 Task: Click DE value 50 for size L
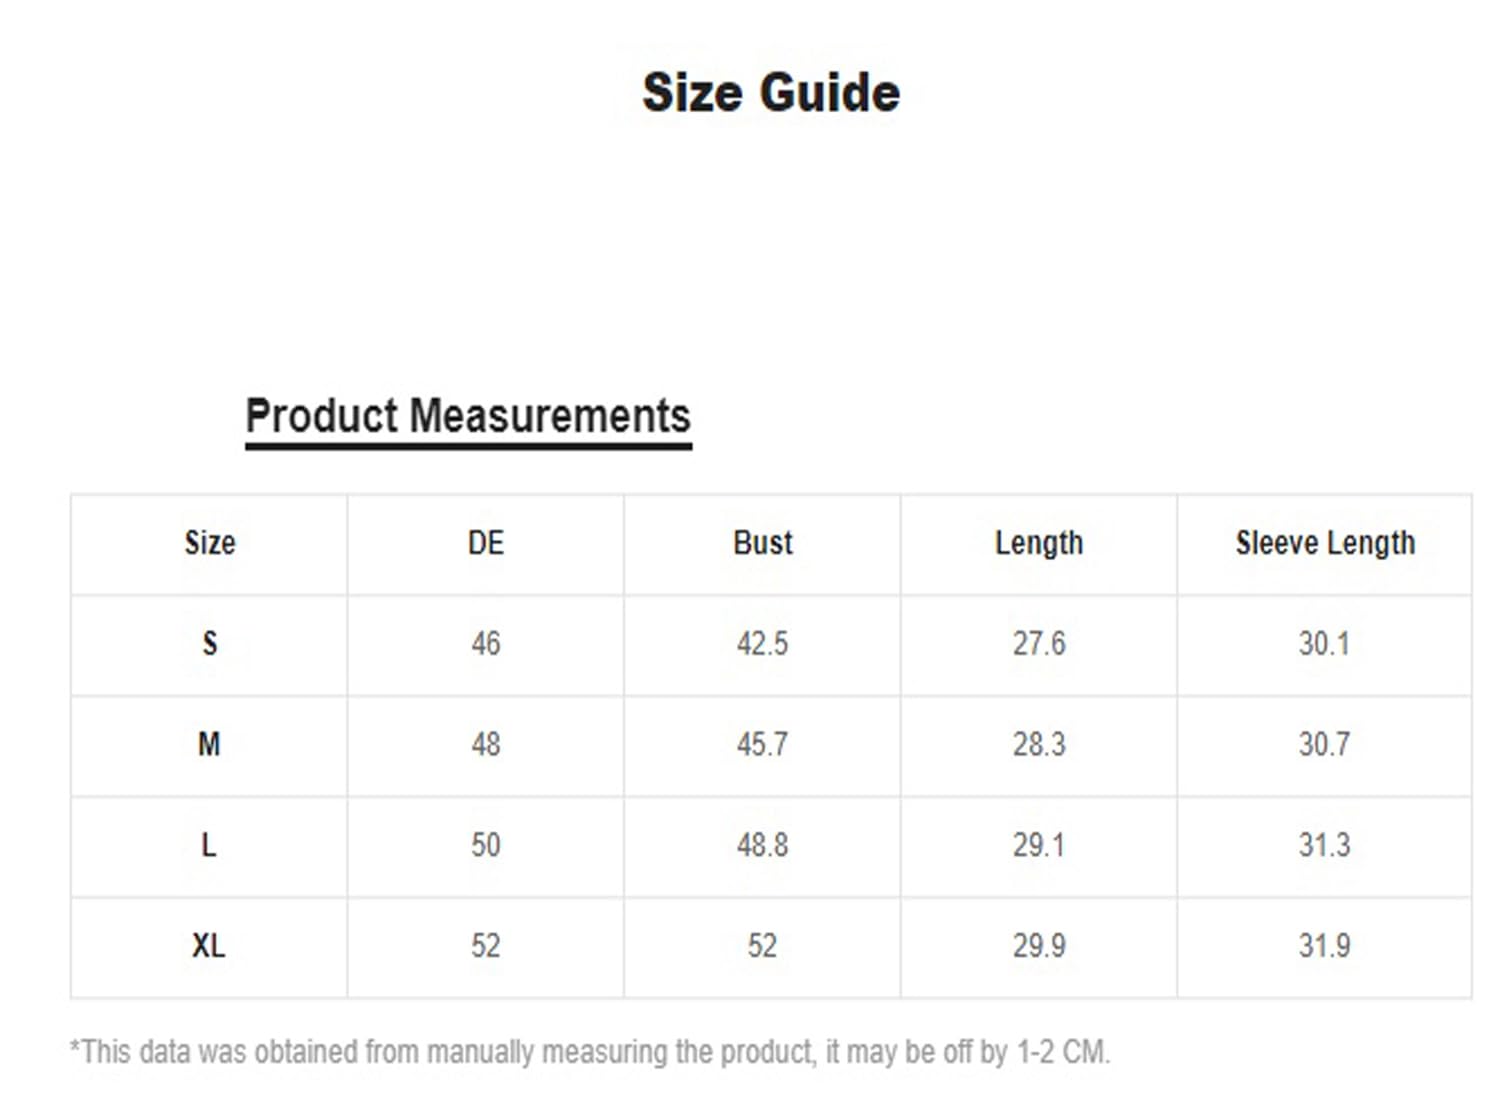(486, 845)
